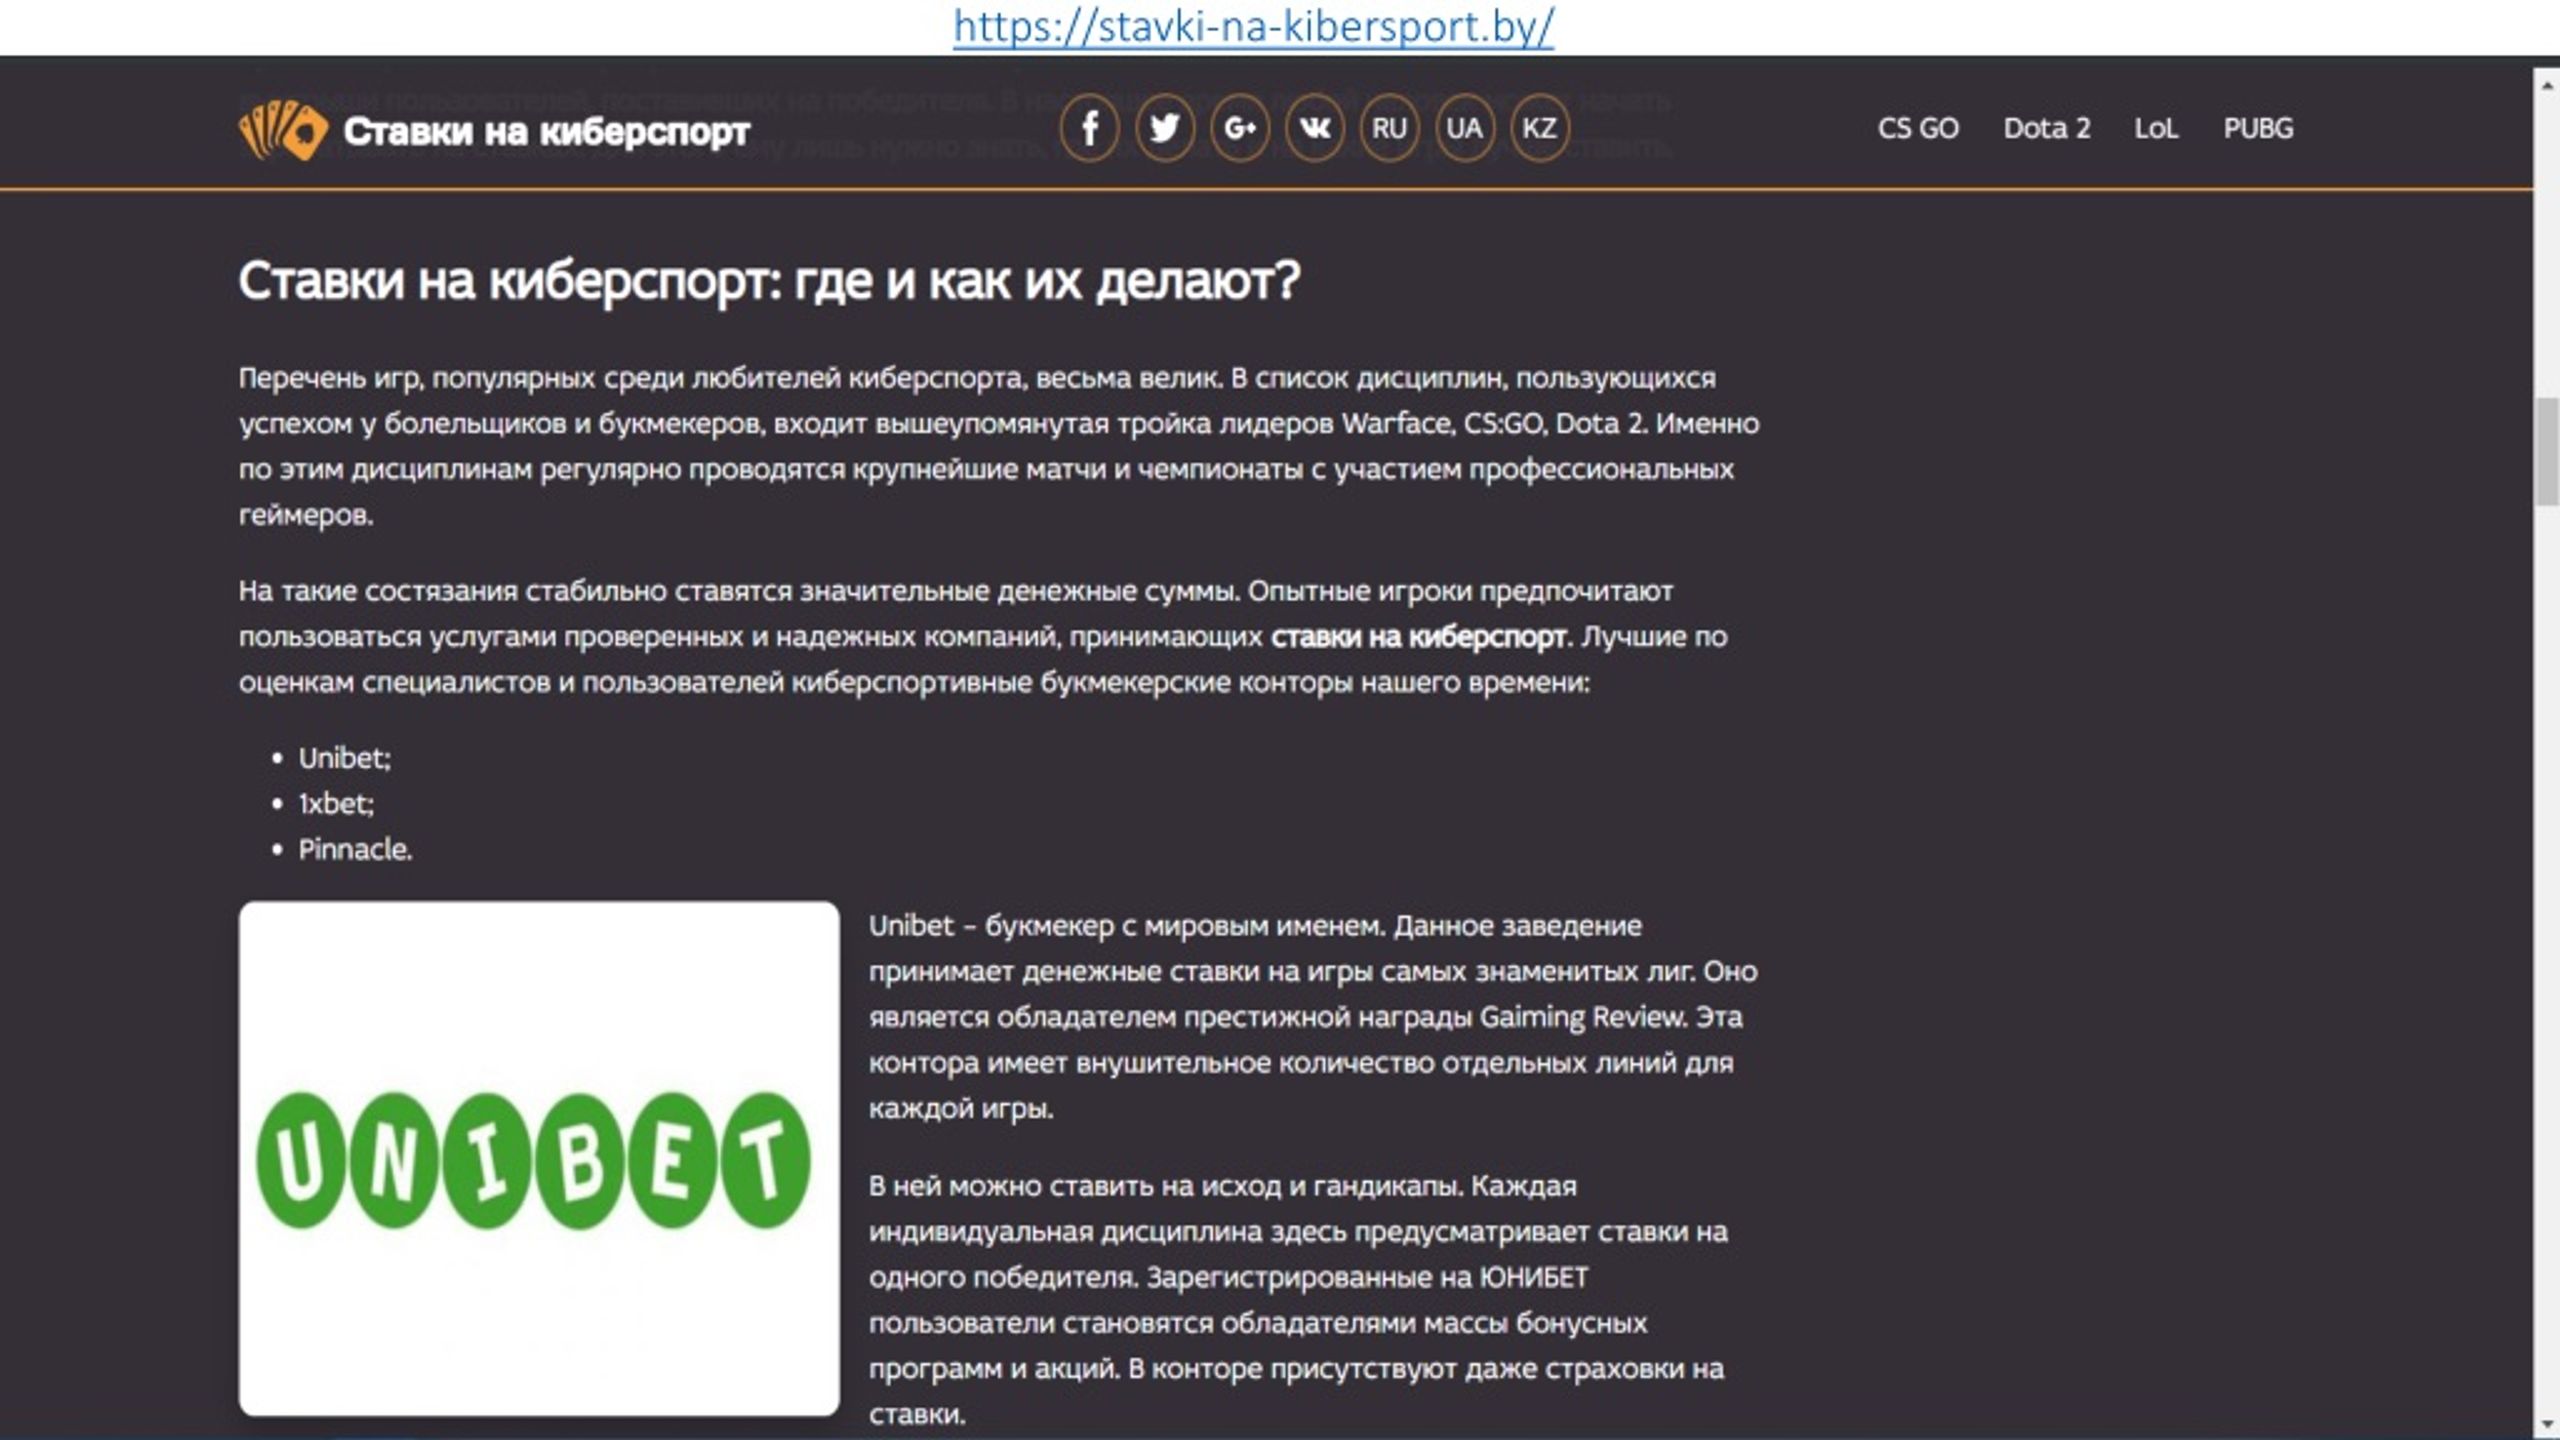Click the bold 'ставки на киберспорт' text
2560x1440 pixels.
[1421, 637]
